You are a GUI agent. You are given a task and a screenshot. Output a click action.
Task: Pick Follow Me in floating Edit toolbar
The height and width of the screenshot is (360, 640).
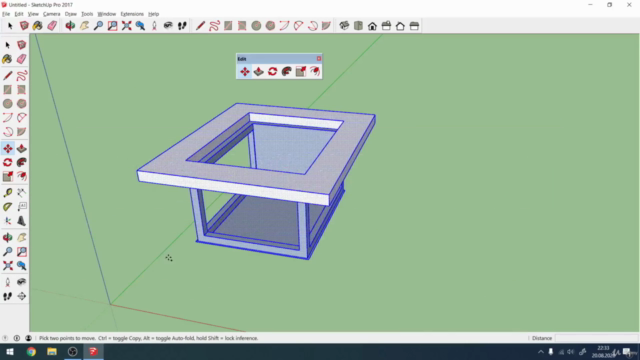tap(287, 71)
